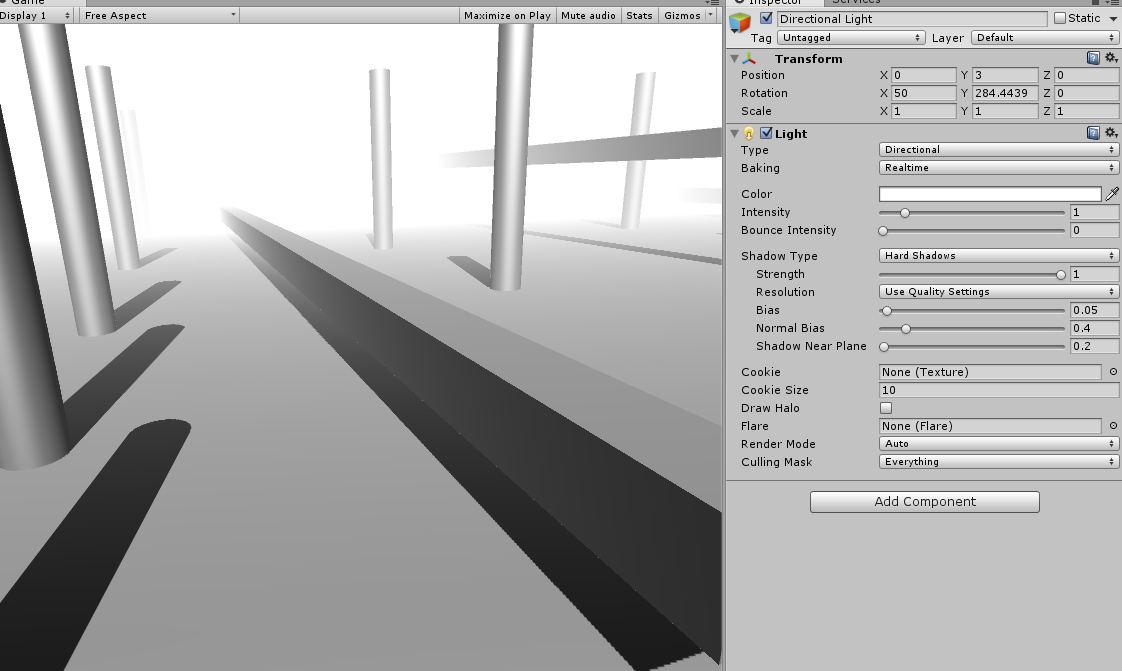Click the Rotation Z field
The height and width of the screenshot is (671, 1122).
click(1086, 93)
